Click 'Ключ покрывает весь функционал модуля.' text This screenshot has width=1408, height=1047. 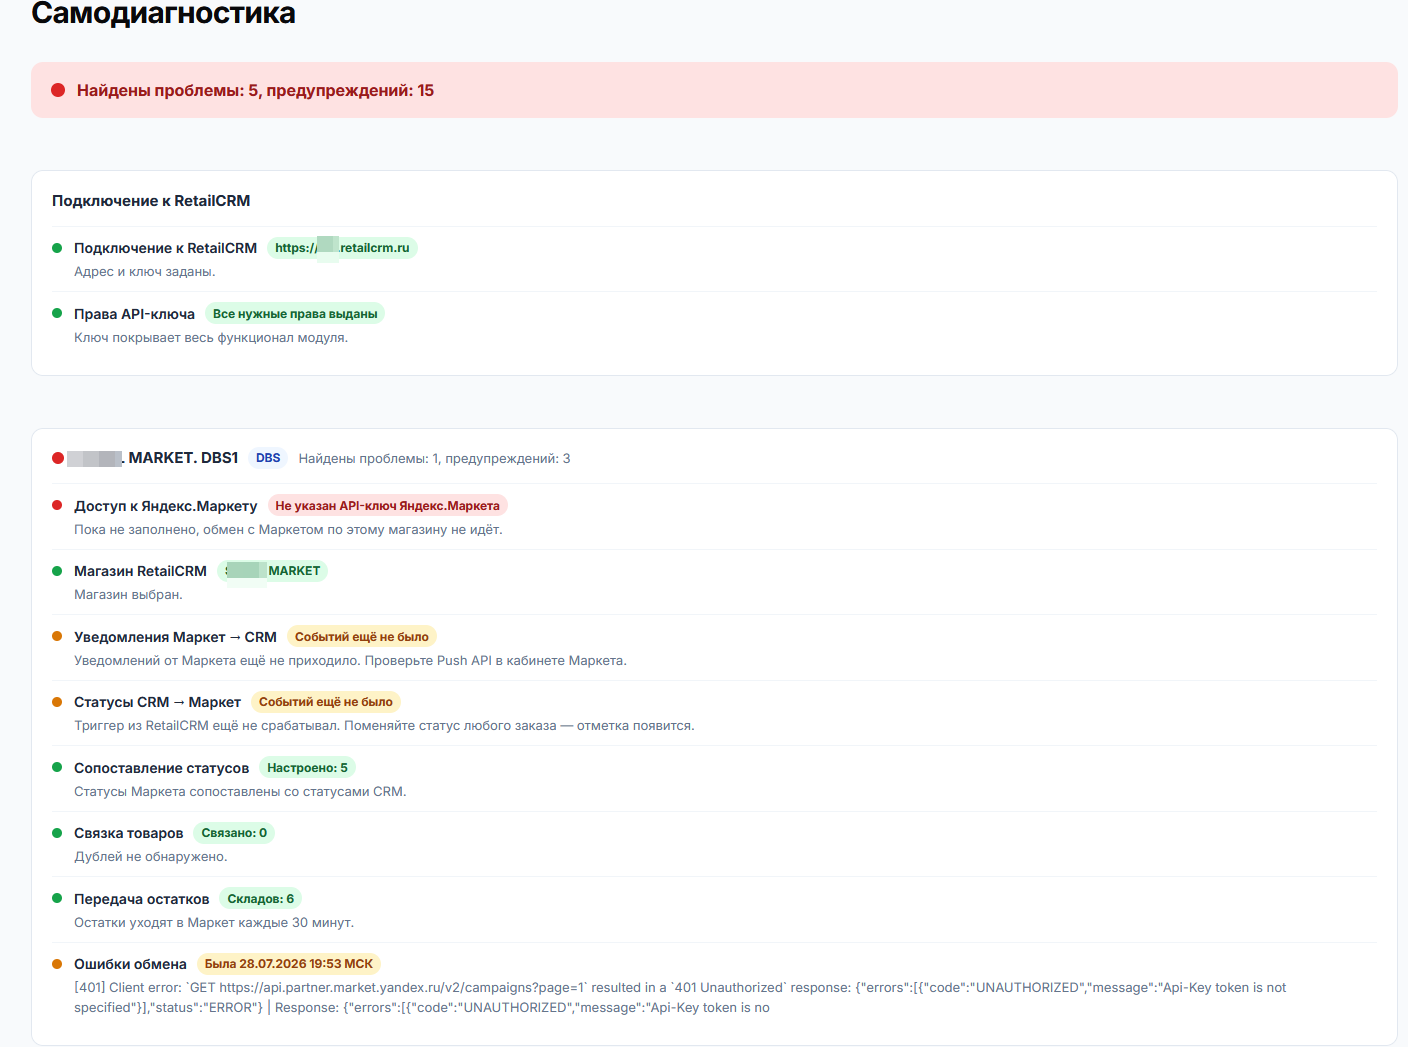[211, 338]
